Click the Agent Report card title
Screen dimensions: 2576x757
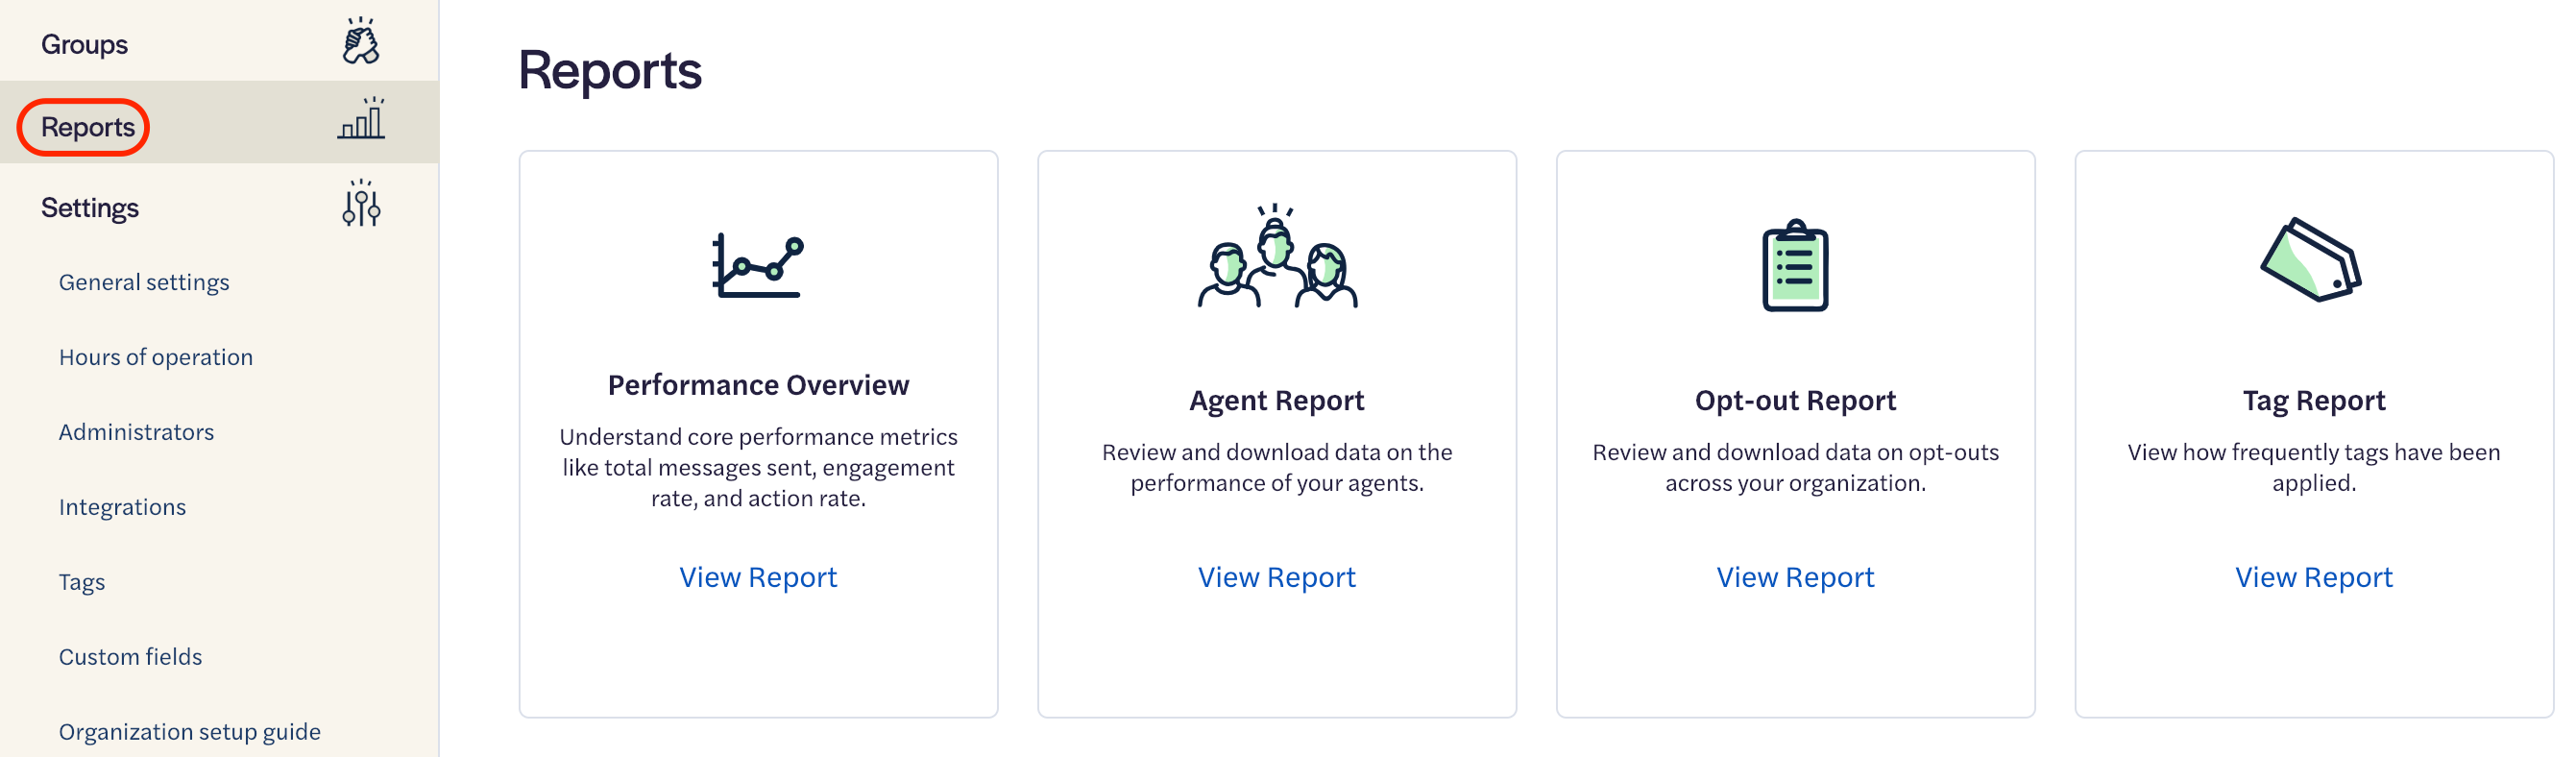click(1277, 400)
